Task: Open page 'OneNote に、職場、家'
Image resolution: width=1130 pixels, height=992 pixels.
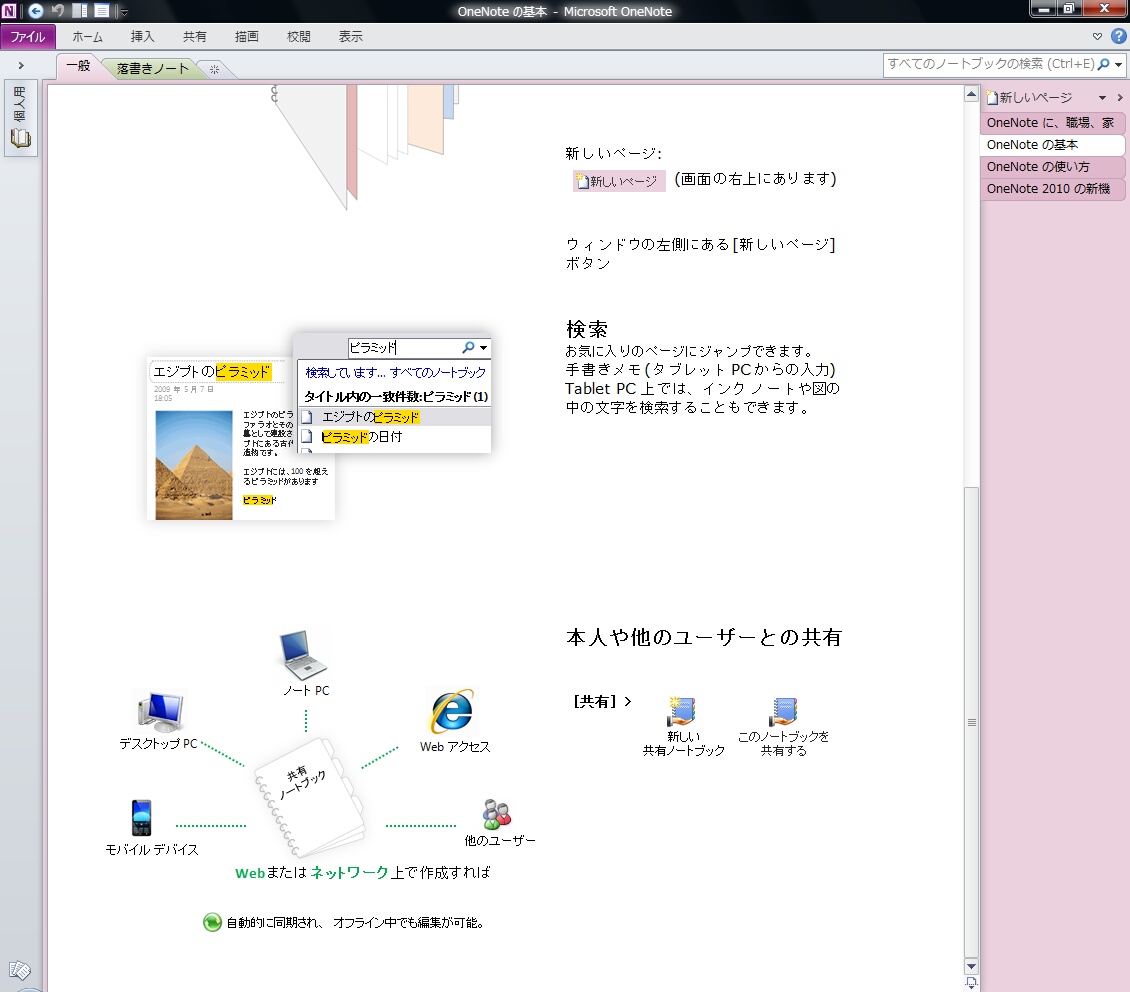Action: coord(1052,123)
